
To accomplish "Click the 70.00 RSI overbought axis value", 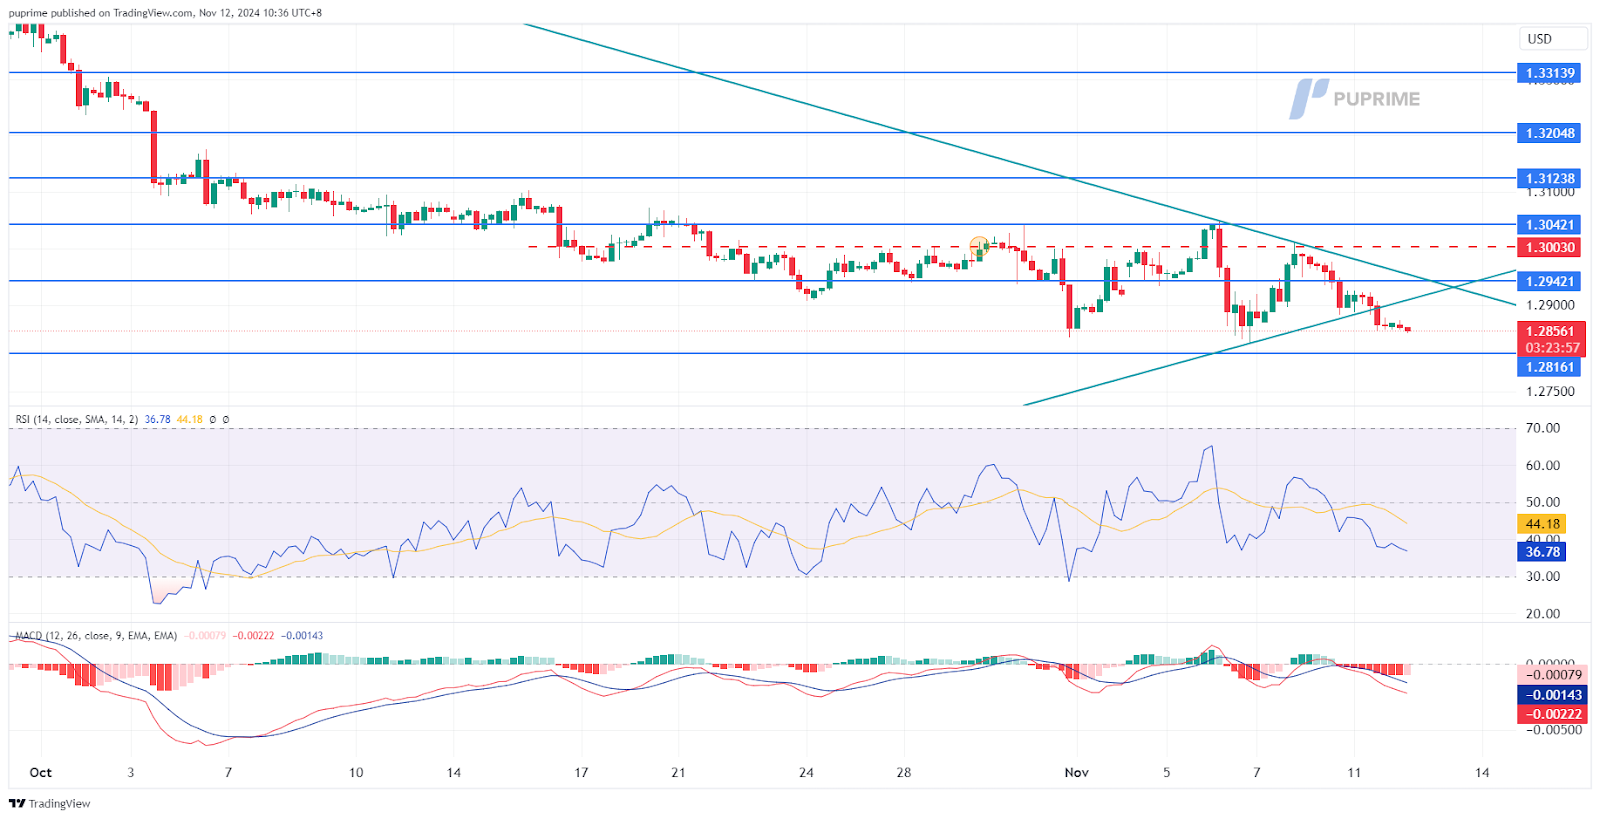I will point(1543,428).
